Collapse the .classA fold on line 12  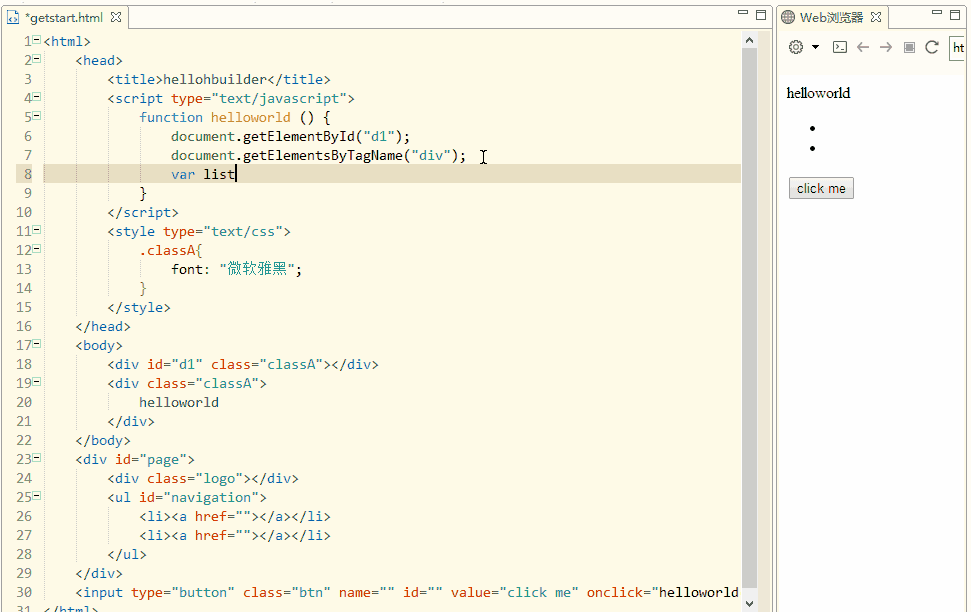(x=37, y=250)
